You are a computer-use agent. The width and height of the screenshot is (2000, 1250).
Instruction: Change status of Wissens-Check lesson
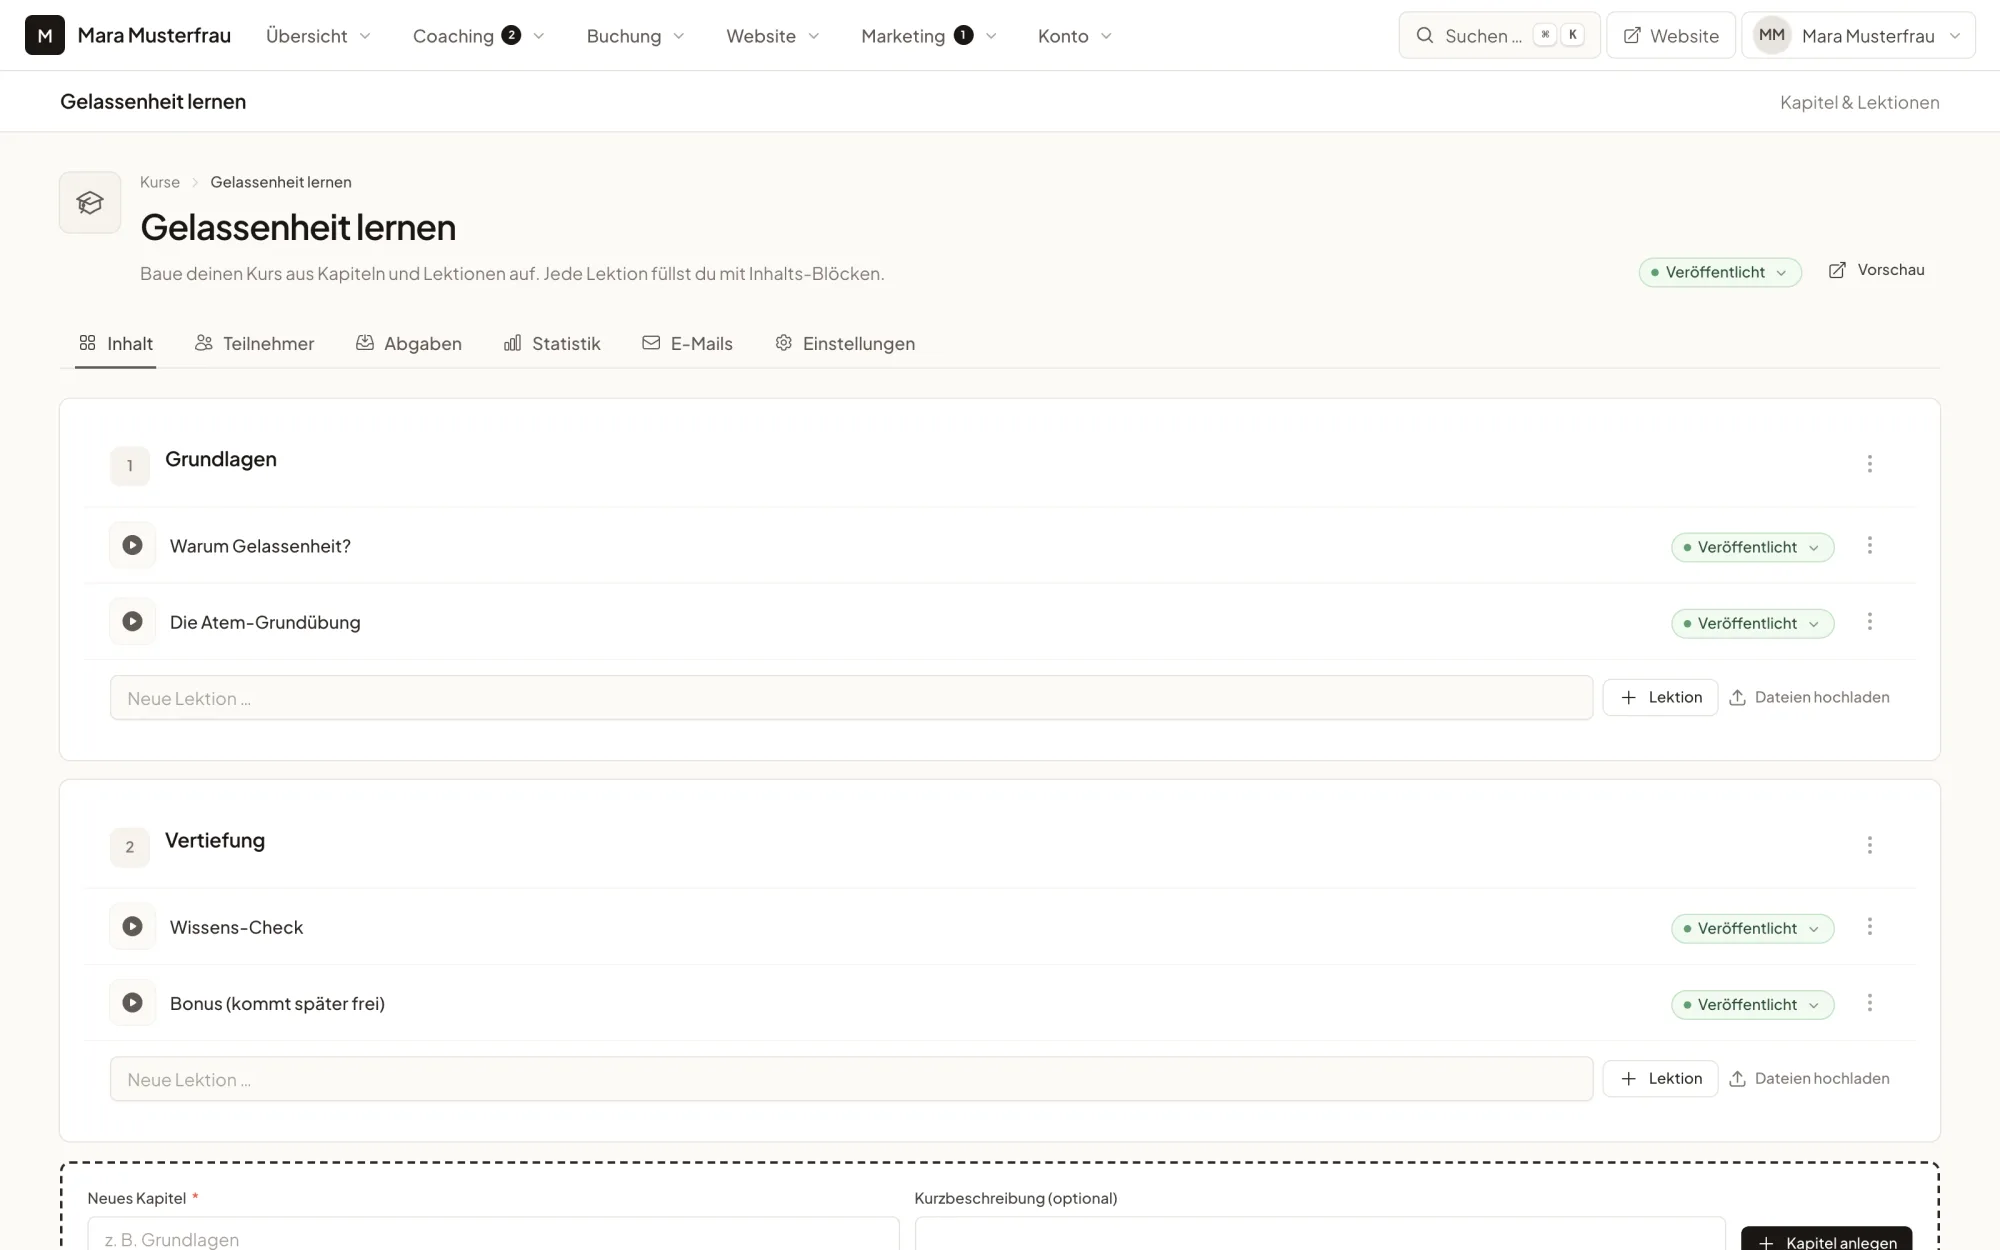[1752, 928]
